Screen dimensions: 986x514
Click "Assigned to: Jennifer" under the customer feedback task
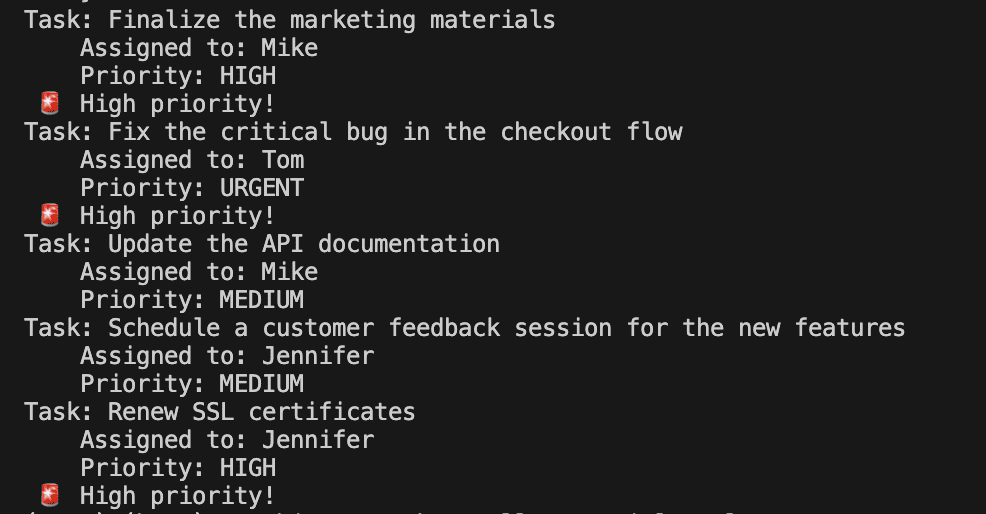pyautogui.click(x=227, y=355)
